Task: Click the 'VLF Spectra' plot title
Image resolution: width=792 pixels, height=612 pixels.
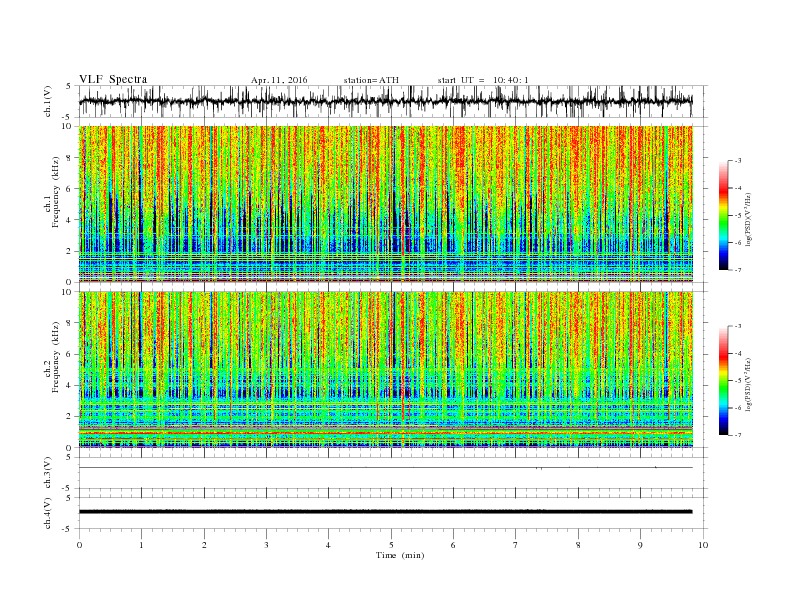Action: pyautogui.click(x=113, y=79)
